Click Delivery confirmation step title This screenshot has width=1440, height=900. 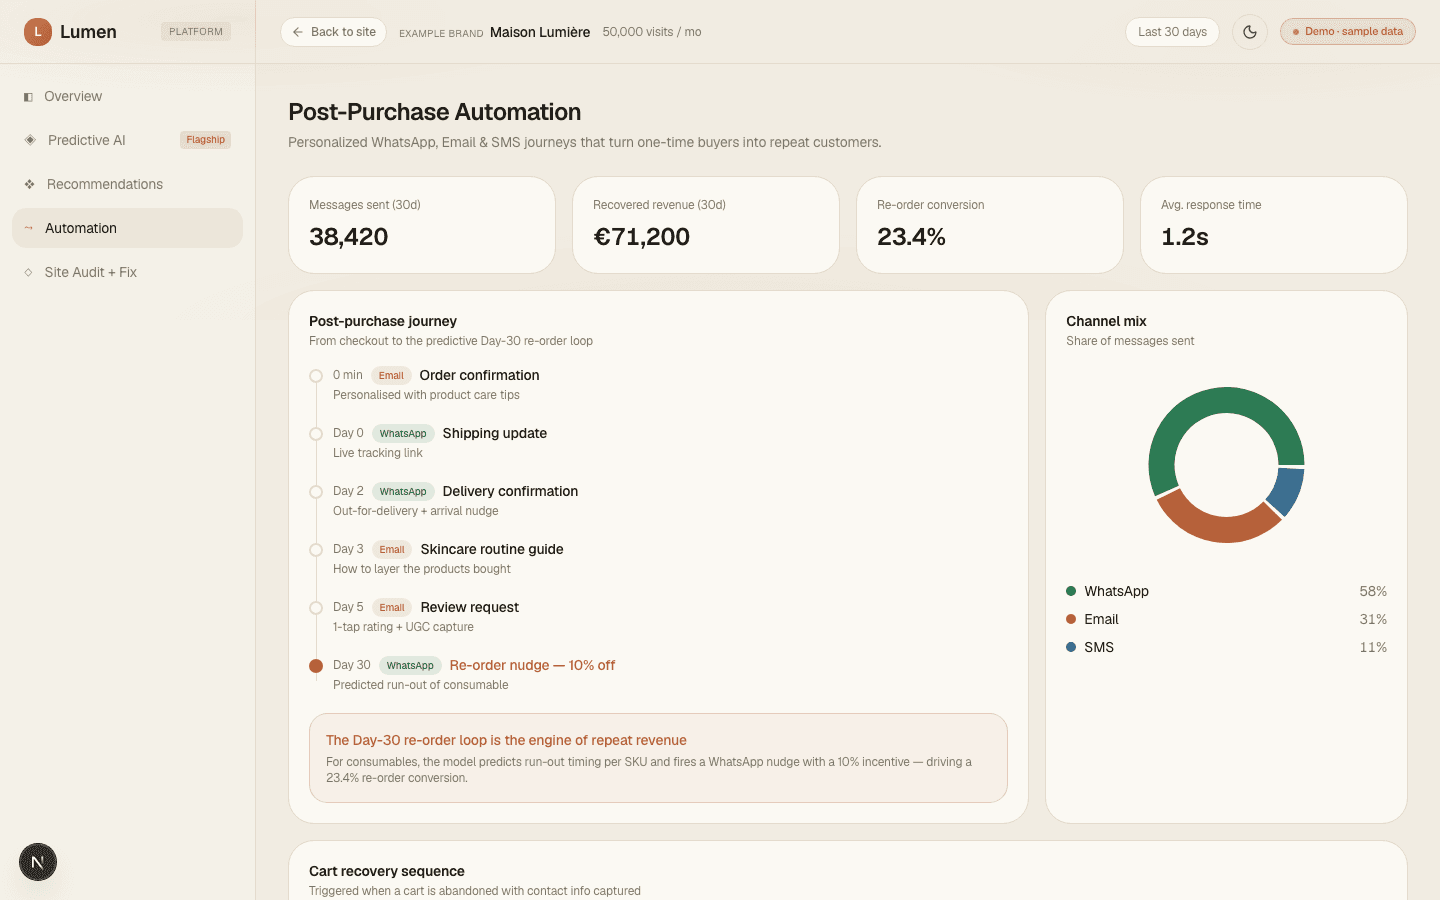[x=510, y=491]
